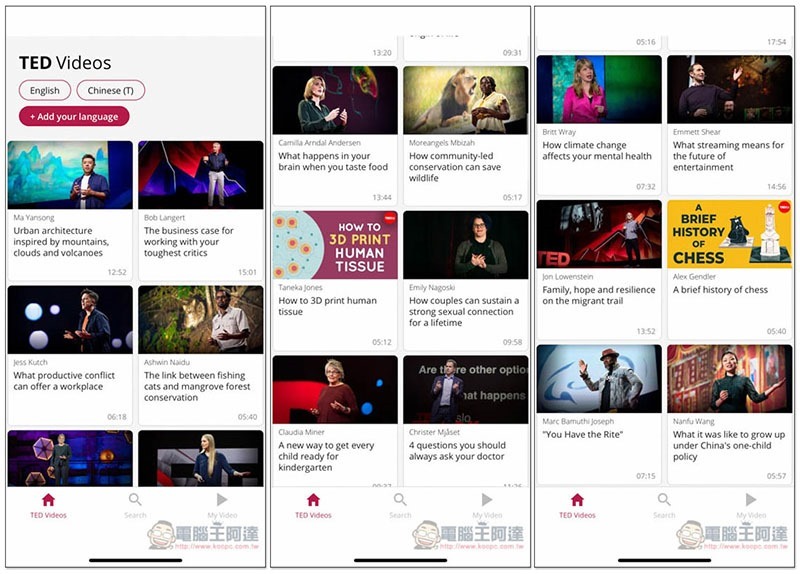Screen dimensions: 800x574
Task: Tap the TED Videos home icon in left screen
Action: [x=48, y=499]
